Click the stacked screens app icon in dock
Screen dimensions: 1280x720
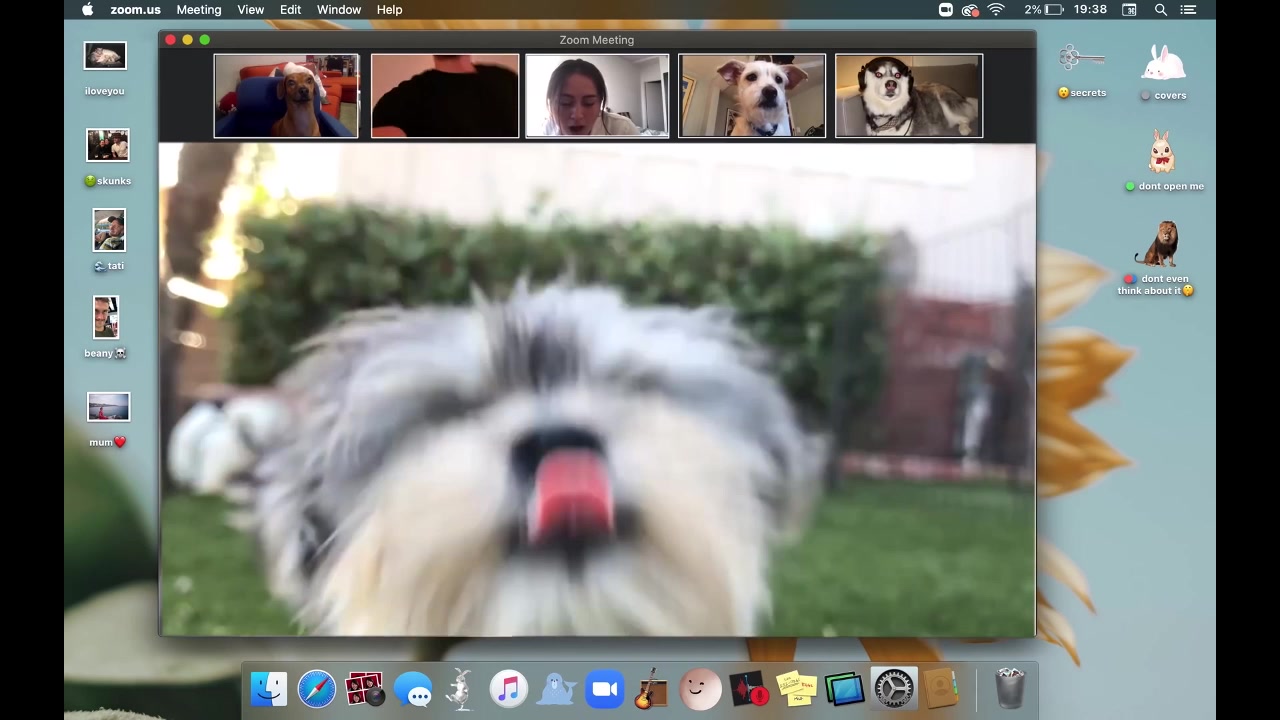[845, 689]
